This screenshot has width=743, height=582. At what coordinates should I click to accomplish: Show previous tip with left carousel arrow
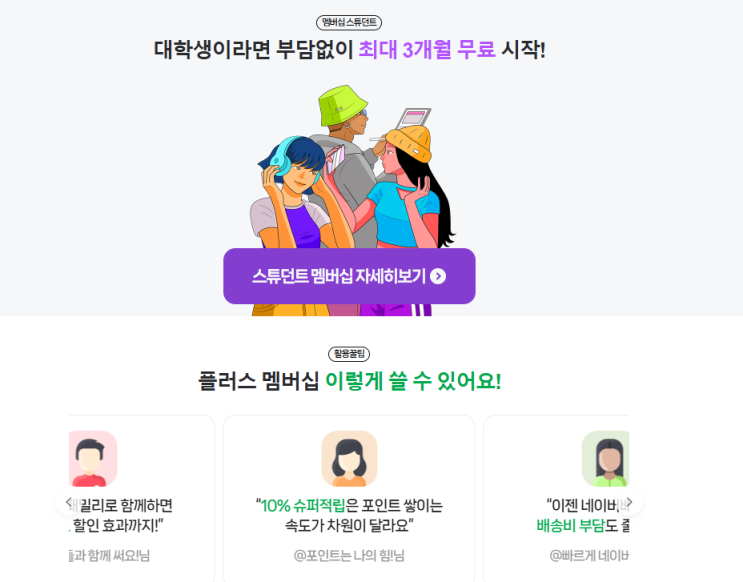(x=69, y=501)
